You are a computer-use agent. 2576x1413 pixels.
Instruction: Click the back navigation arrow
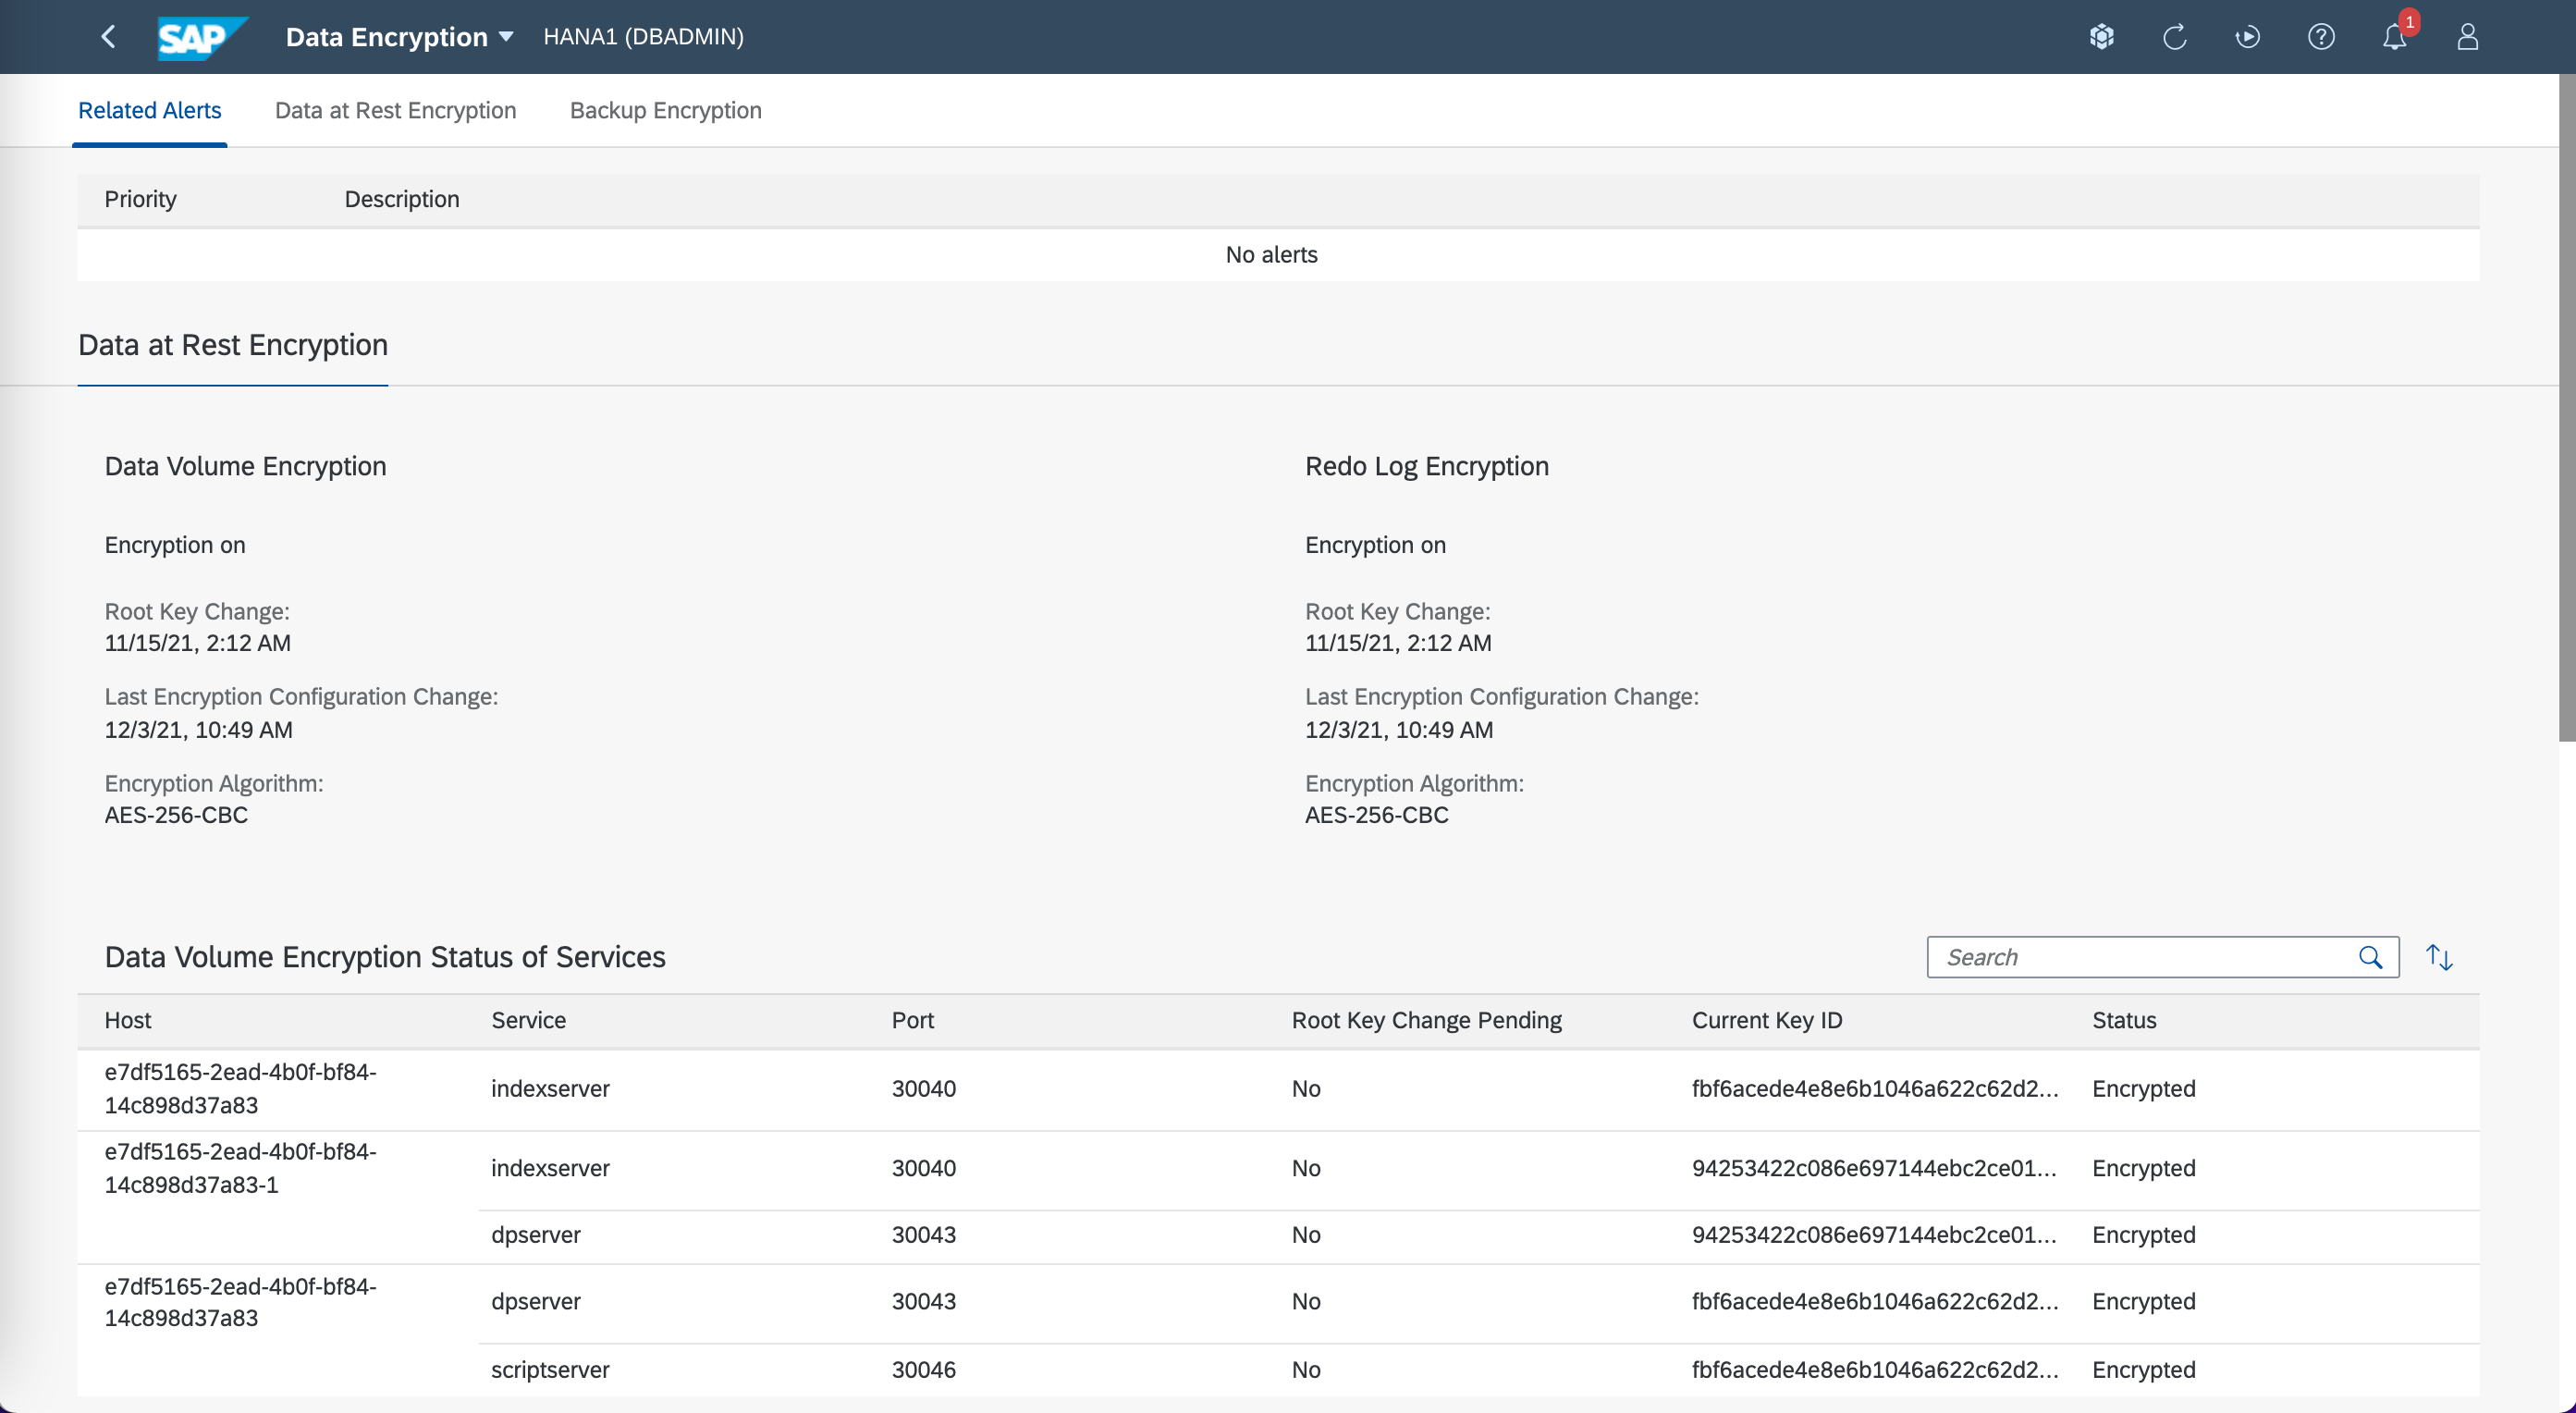pyautogui.click(x=109, y=37)
